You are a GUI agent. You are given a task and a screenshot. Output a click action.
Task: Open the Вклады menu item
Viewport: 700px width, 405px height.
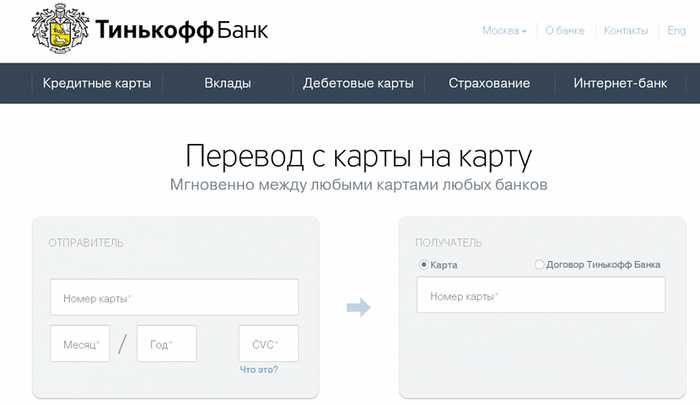[x=228, y=83]
